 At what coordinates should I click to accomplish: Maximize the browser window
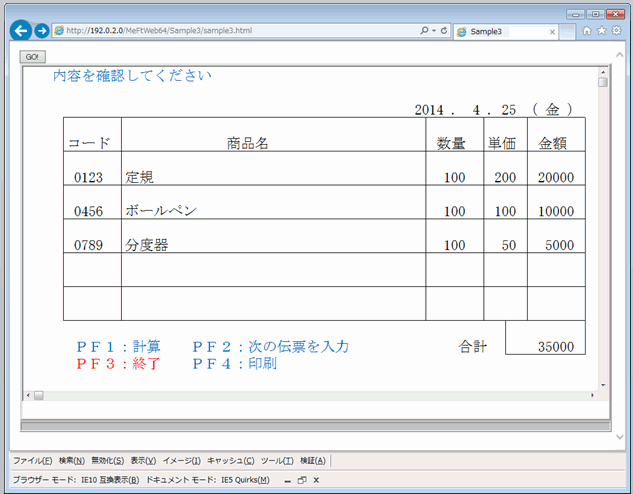click(x=595, y=14)
